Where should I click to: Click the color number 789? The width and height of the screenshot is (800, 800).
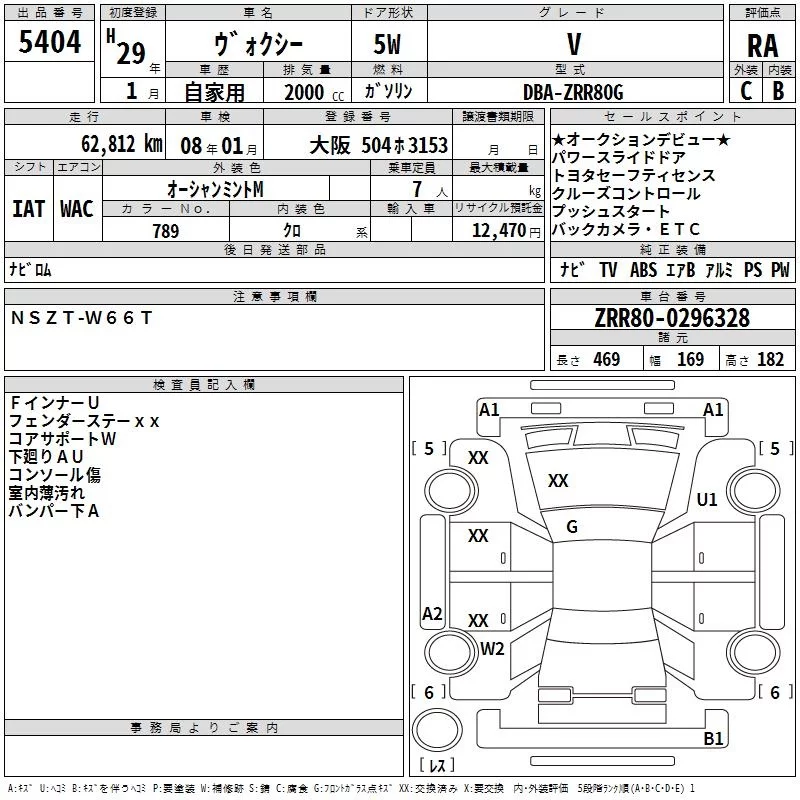click(x=166, y=231)
